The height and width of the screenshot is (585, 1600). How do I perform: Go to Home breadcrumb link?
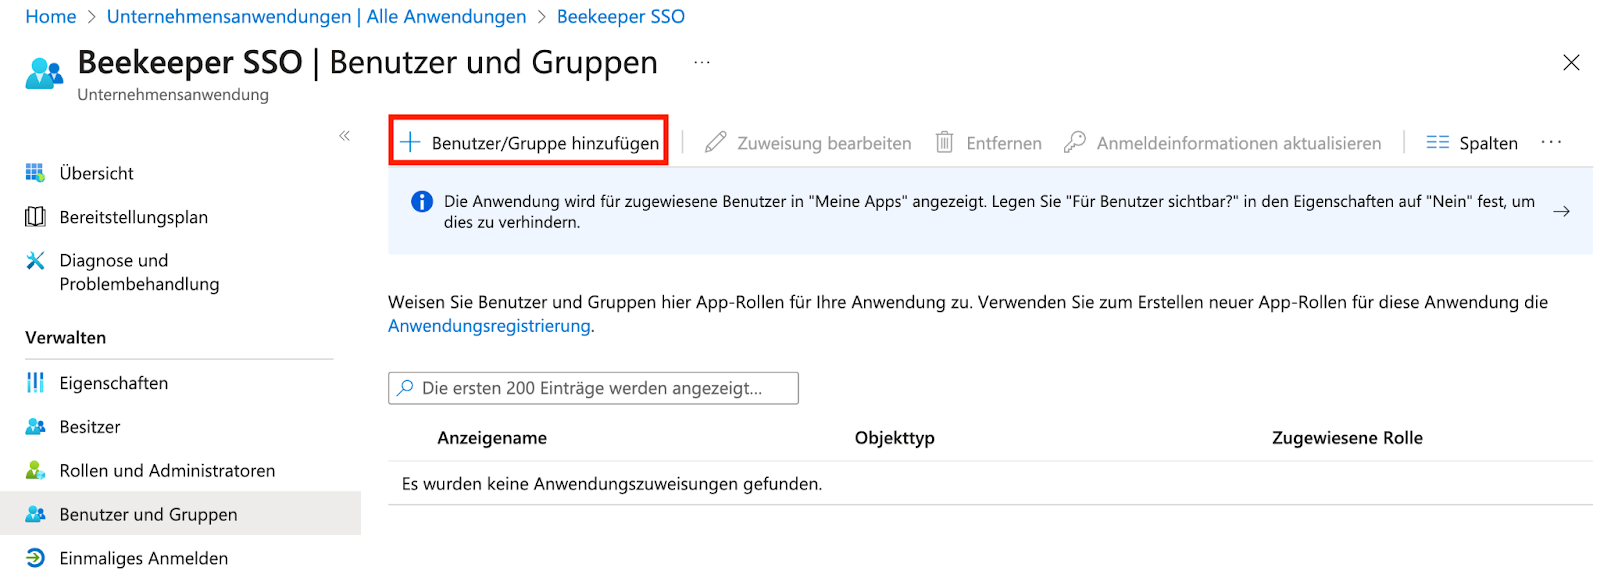(x=51, y=16)
